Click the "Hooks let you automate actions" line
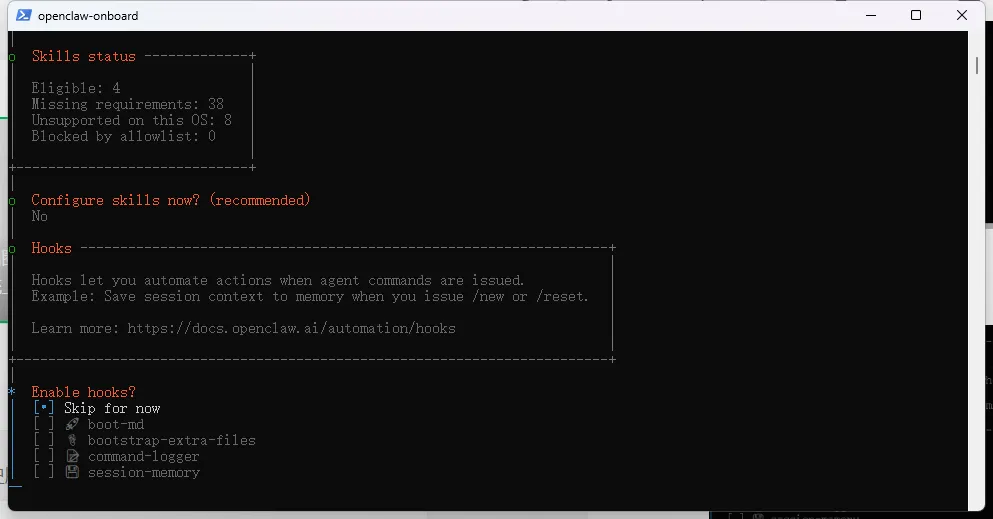The image size is (993, 519). (278, 280)
